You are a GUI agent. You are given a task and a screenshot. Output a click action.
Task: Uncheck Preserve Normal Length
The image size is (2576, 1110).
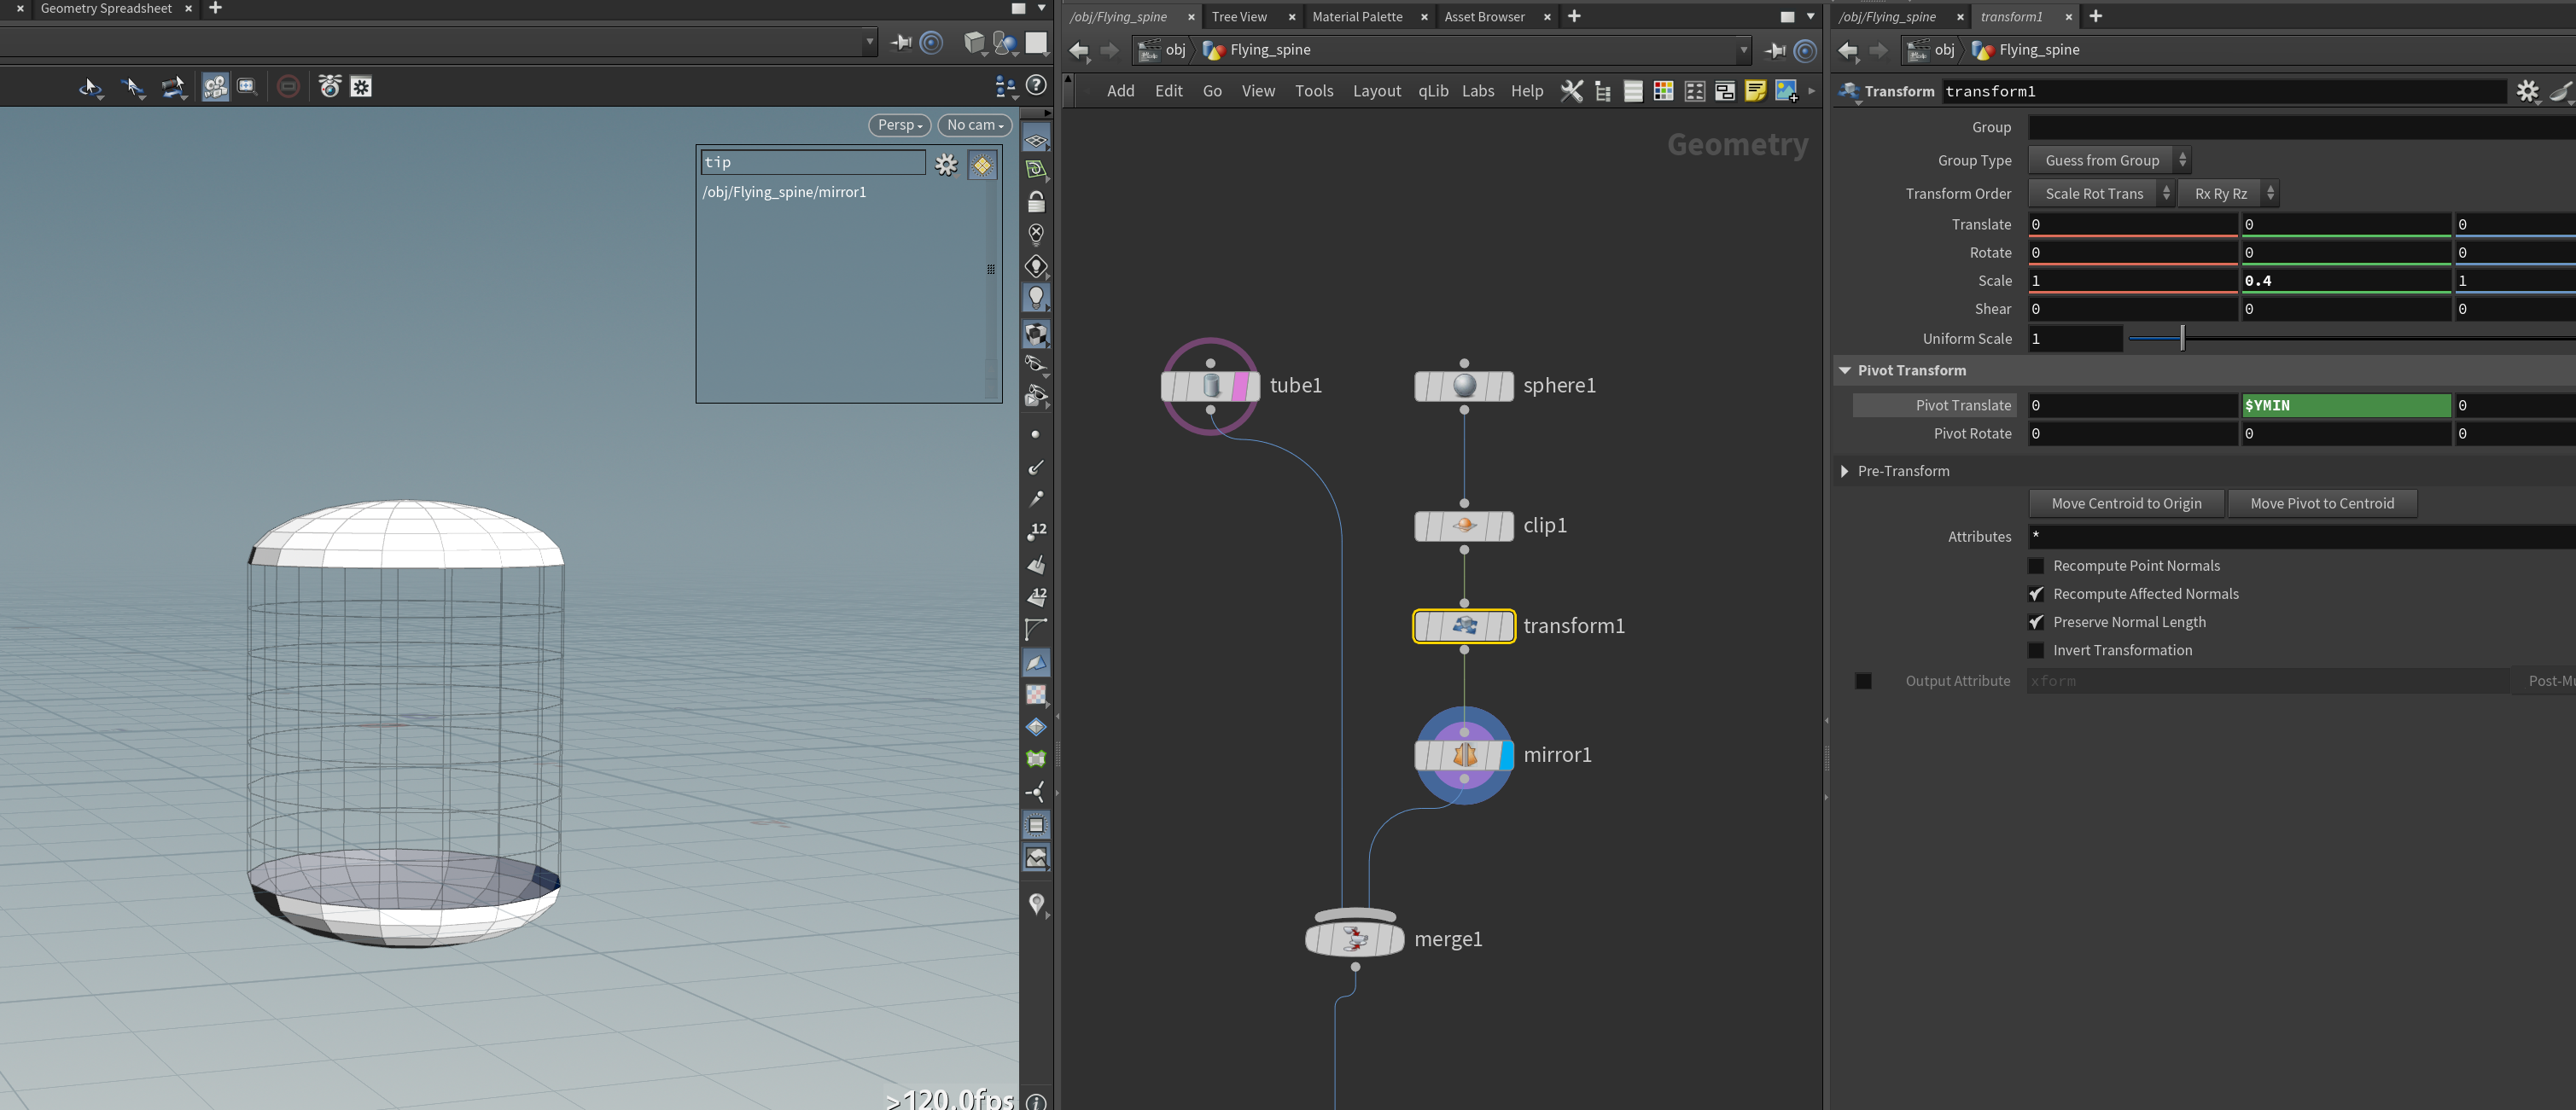[x=2035, y=622]
